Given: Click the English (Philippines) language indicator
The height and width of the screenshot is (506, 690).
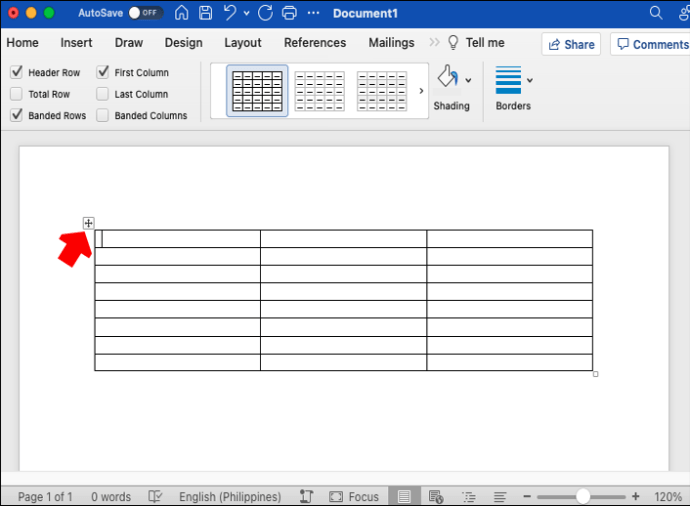Looking at the screenshot, I should pyautogui.click(x=230, y=497).
